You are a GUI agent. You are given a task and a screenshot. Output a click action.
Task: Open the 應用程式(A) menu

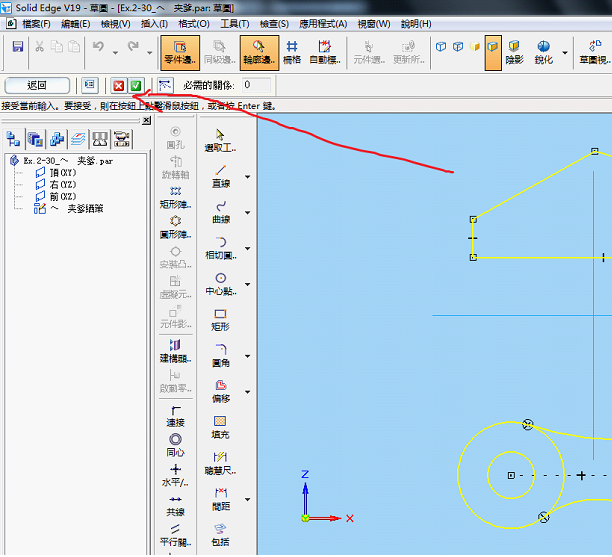(323, 24)
